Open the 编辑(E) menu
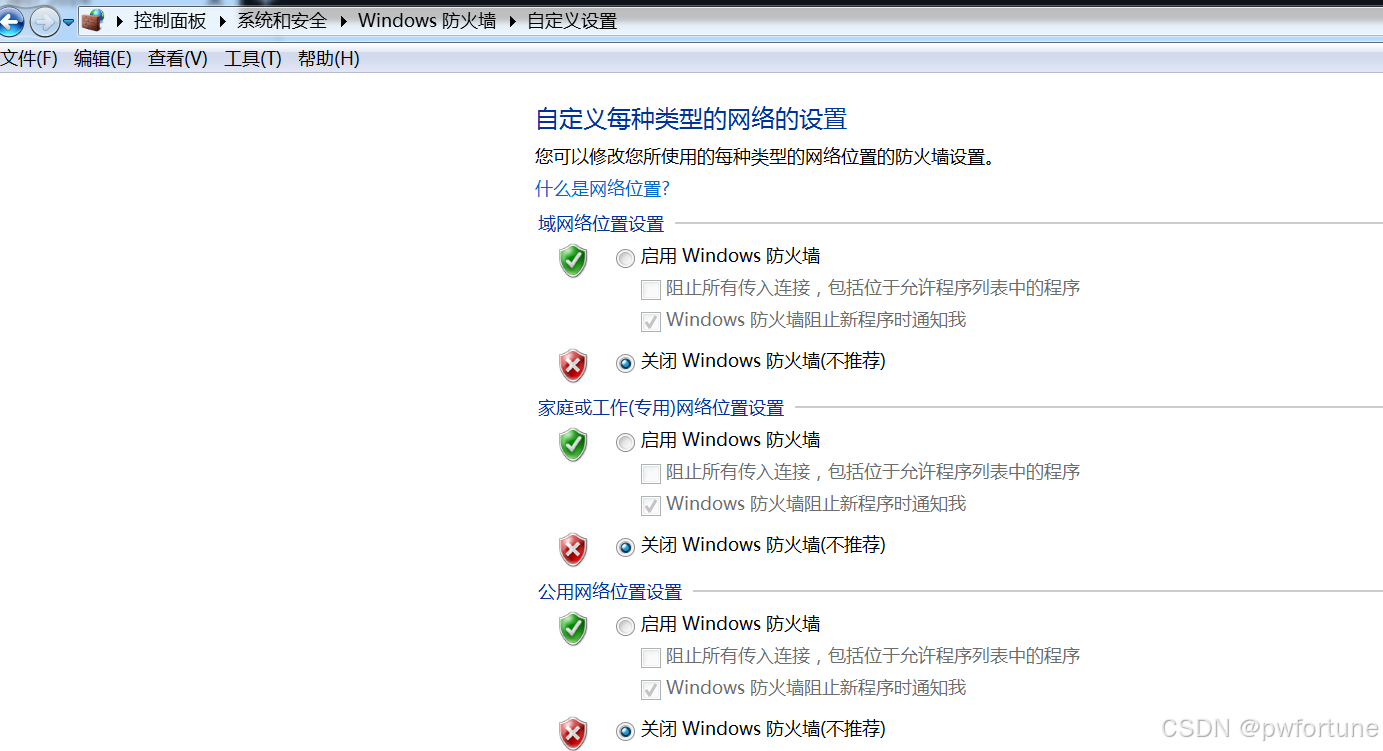Viewport: 1383px width, 751px height. tap(103, 59)
